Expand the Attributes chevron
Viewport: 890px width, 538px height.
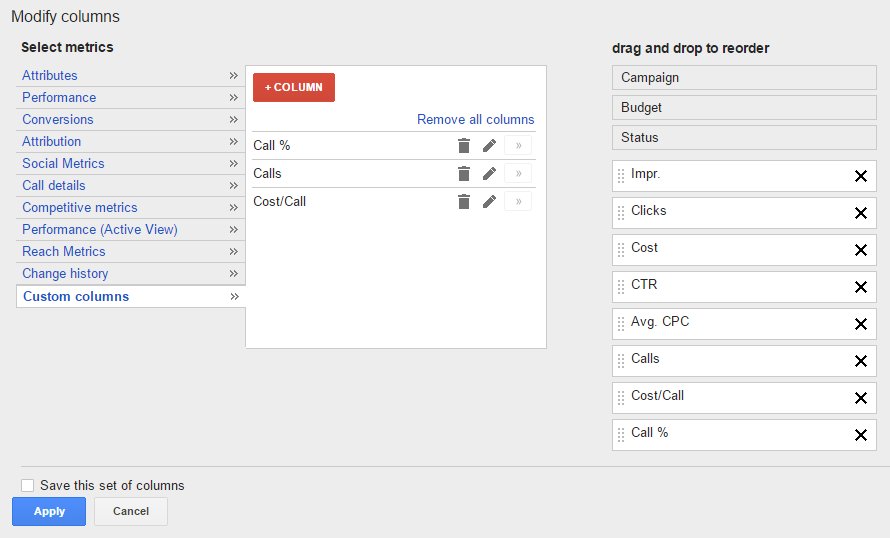tap(233, 75)
